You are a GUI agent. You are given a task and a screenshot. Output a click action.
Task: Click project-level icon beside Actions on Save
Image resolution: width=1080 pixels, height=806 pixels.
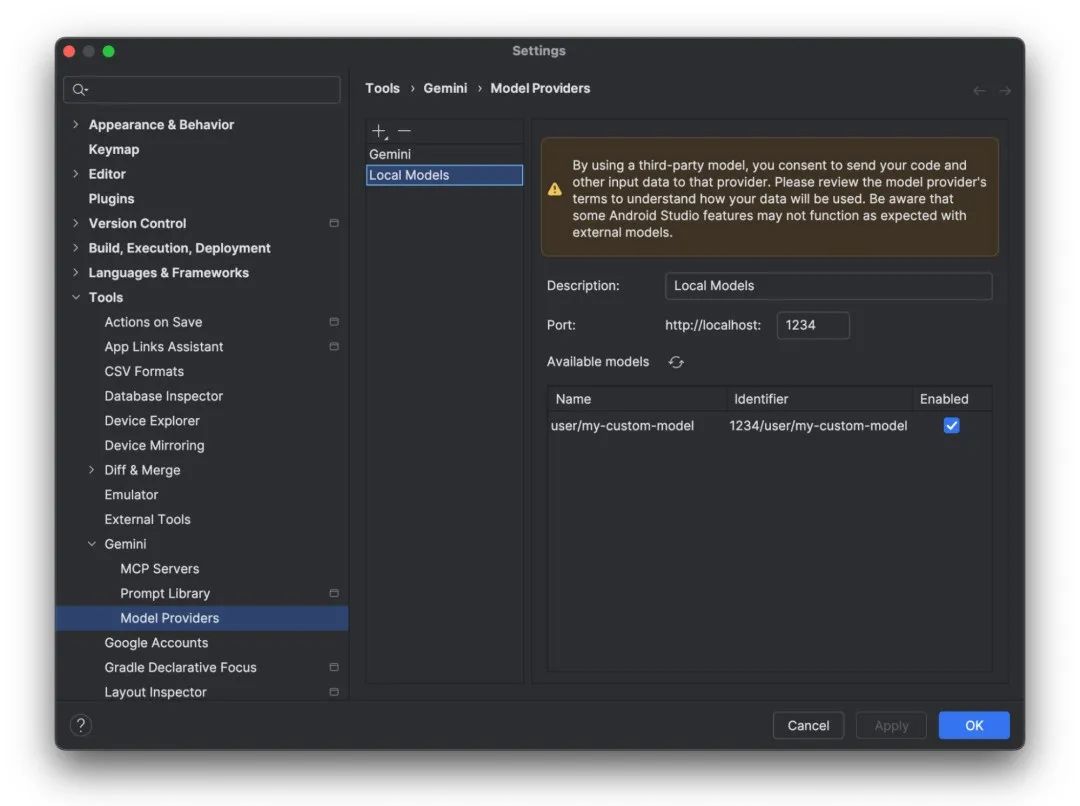(x=334, y=322)
